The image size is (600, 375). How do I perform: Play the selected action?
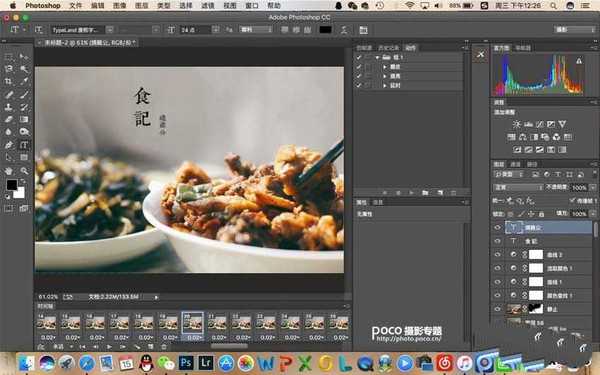point(411,192)
